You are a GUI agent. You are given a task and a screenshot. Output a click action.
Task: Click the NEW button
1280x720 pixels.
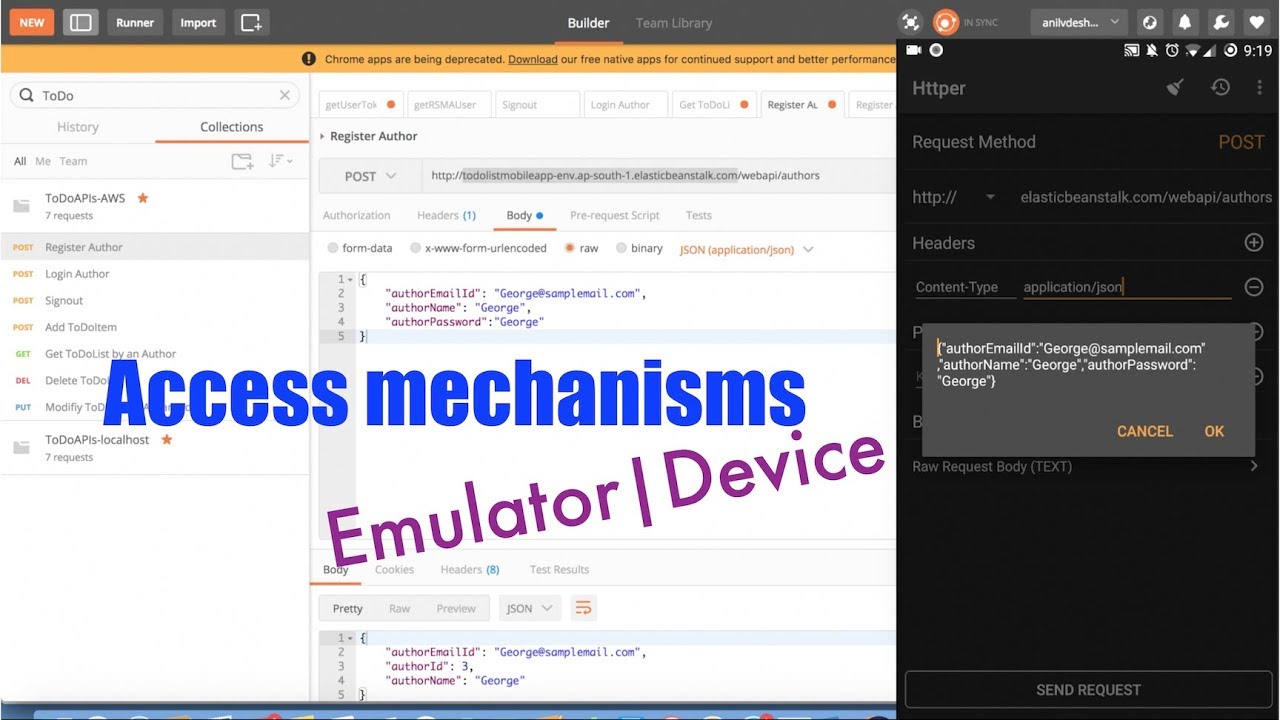pyautogui.click(x=32, y=22)
